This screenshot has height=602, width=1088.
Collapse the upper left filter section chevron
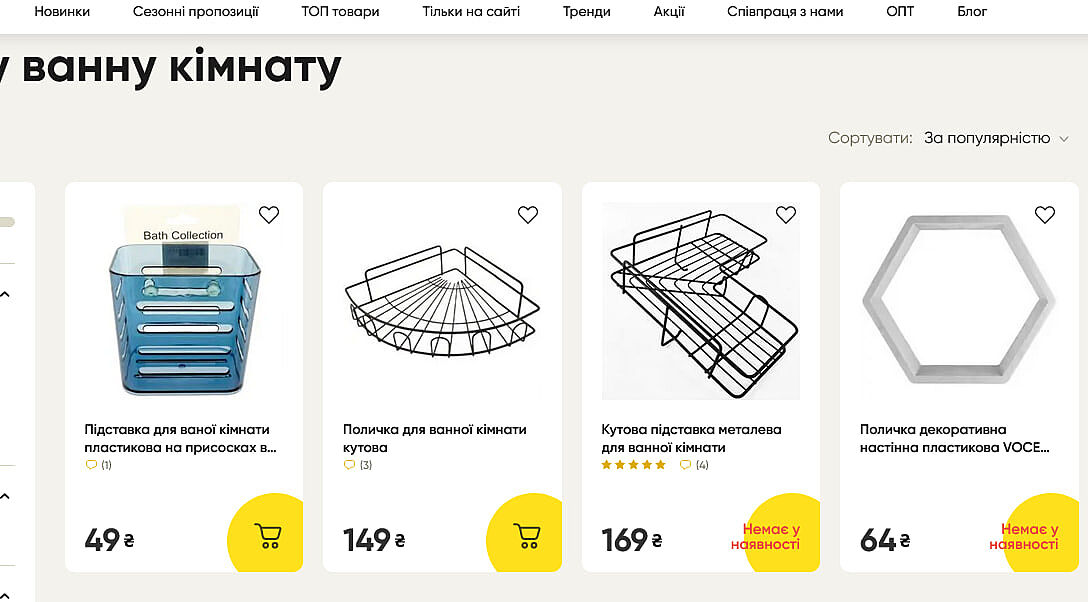(x=5, y=294)
